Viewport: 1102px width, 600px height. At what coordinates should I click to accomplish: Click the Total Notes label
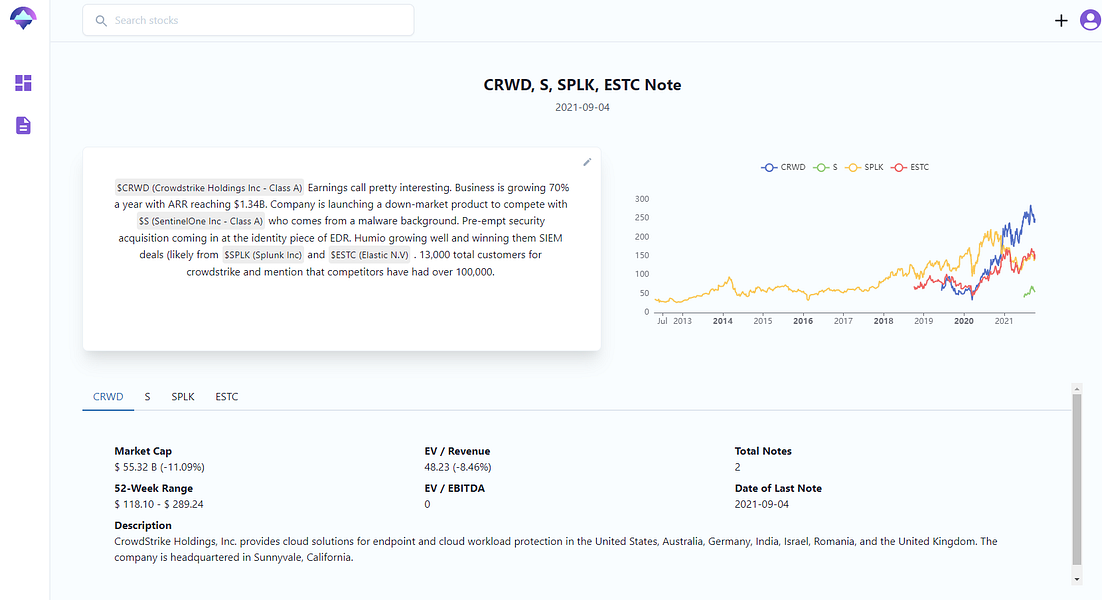click(763, 451)
